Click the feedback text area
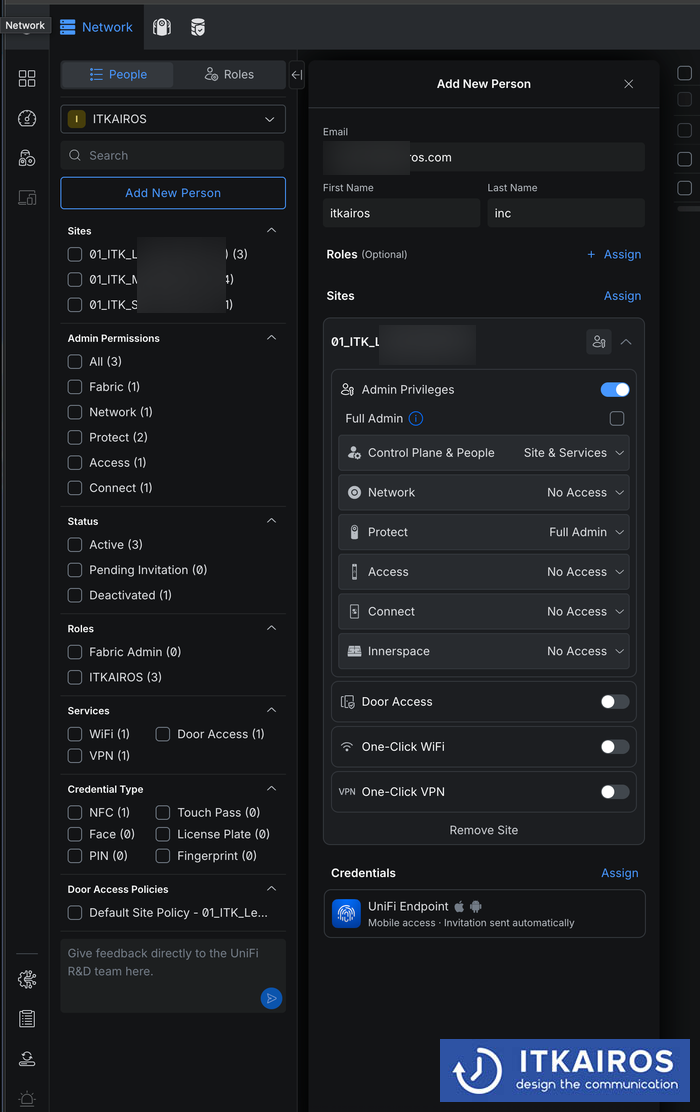This screenshot has height=1112, width=700. click(173, 975)
